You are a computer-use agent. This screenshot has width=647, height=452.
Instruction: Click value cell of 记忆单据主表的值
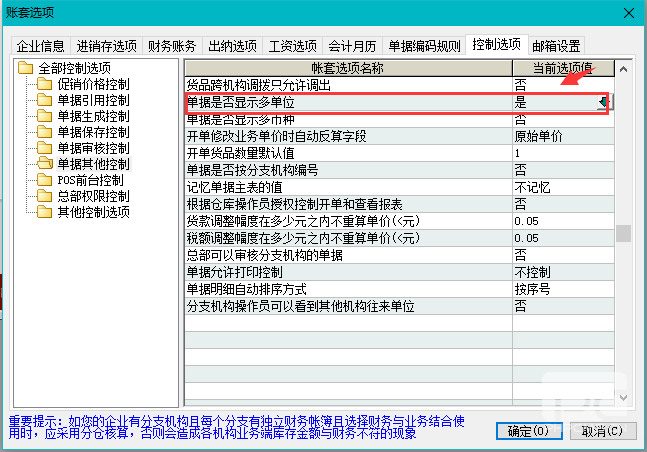point(560,186)
